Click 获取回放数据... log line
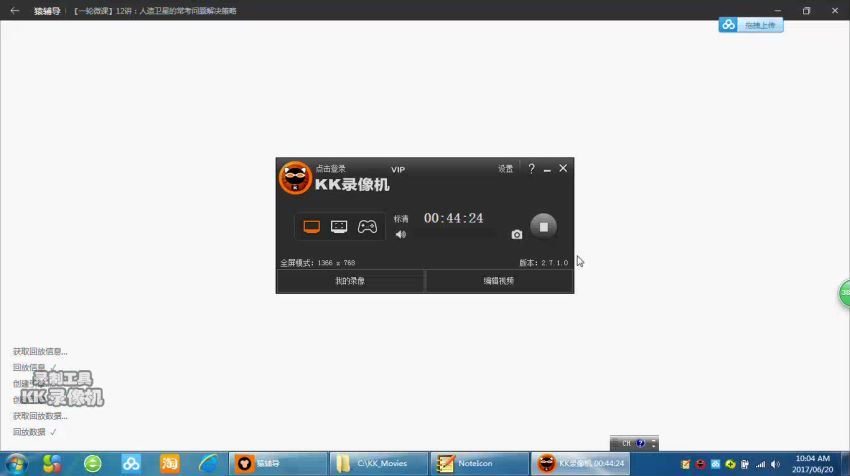 tap(40, 416)
